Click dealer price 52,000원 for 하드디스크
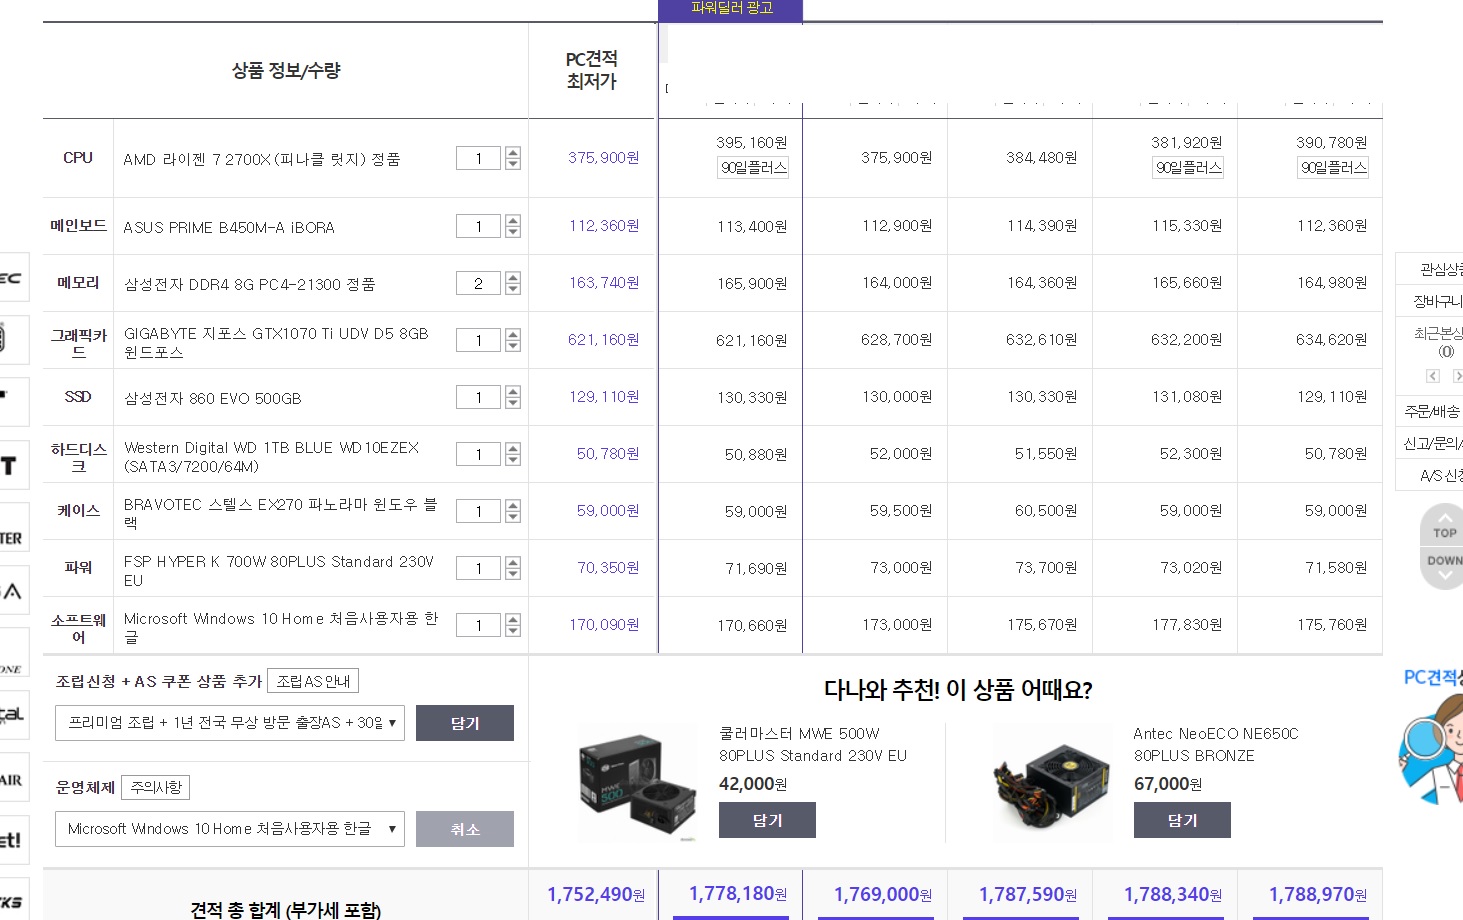Screen dimensions: 1463x920 click(x=901, y=454)
